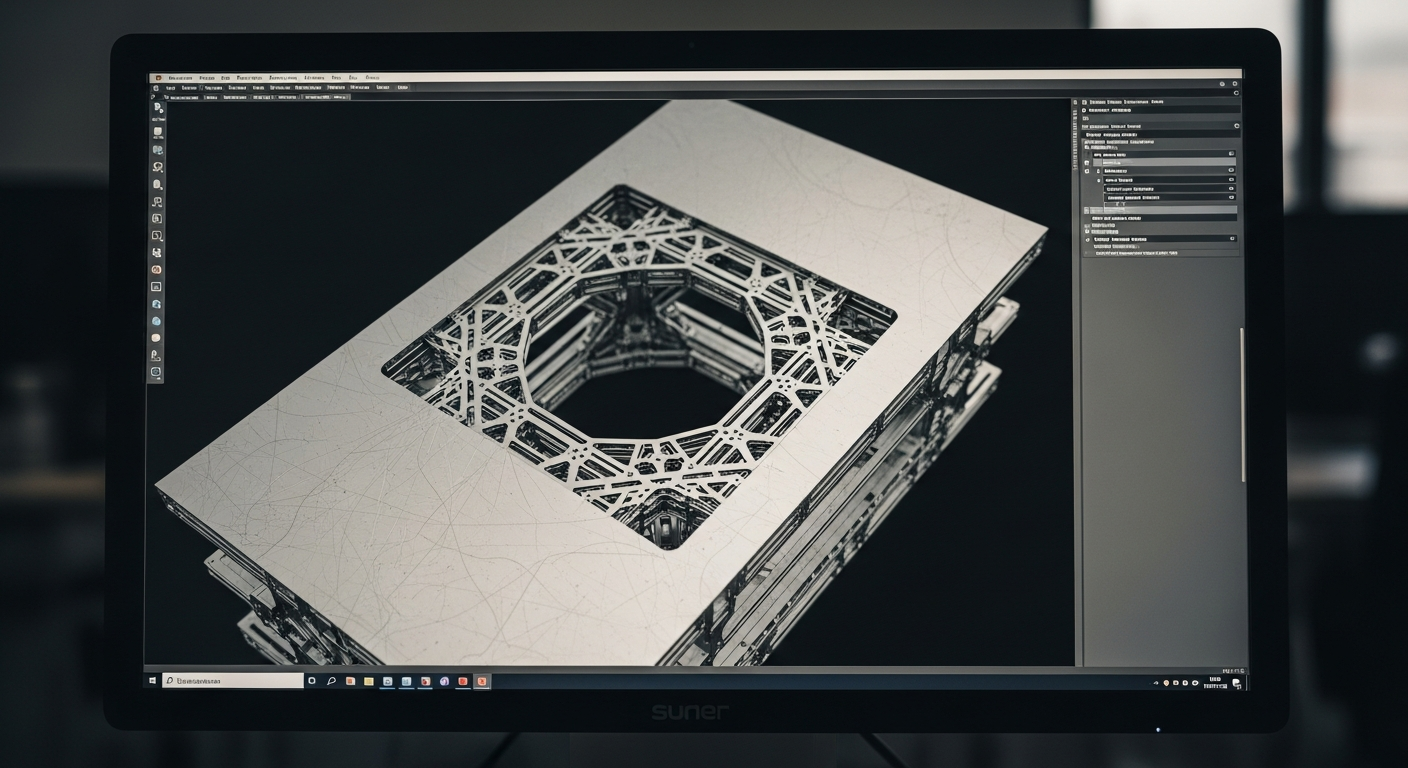Open the first menu in the top menu bar

[x=180, y=77]
